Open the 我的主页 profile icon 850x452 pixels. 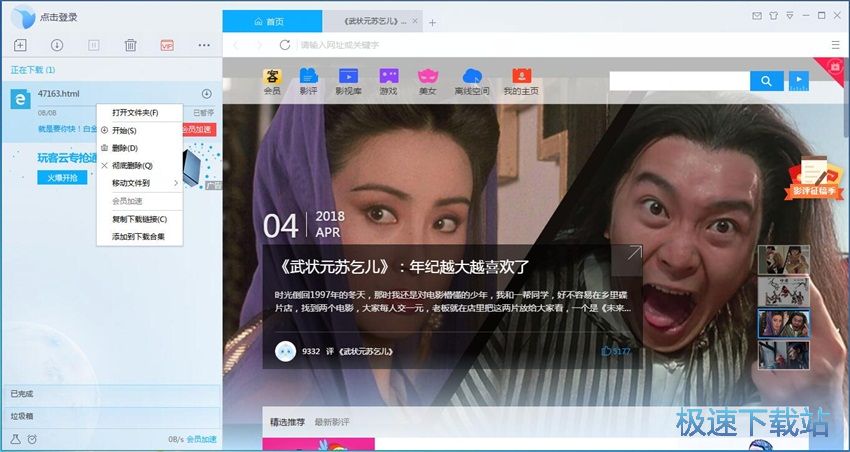coord(521,82)
